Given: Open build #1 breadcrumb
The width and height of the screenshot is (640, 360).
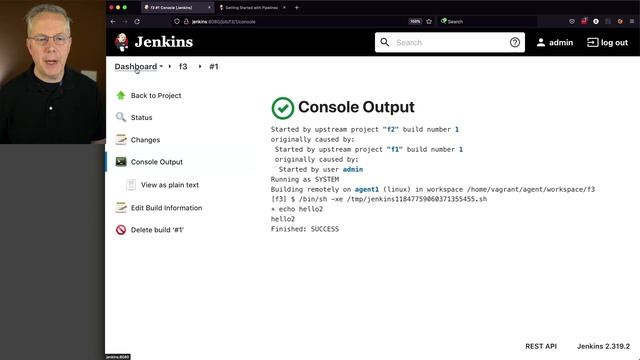Looking at the screenshot, I should point(214,67).
